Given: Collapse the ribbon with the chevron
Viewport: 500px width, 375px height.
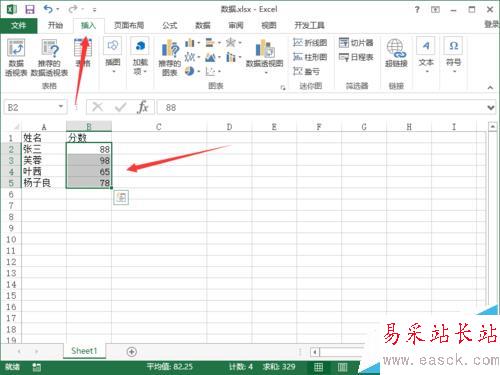Looking at the screenshot, I should click(490, 88).
